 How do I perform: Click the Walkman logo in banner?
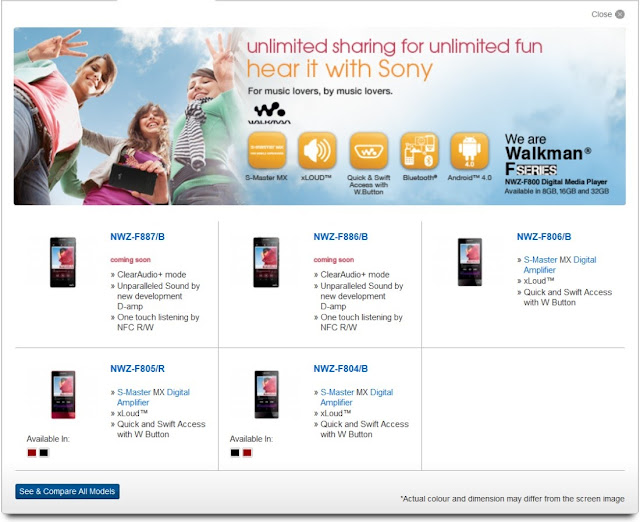pyautogui.click(x=269, y=113)
